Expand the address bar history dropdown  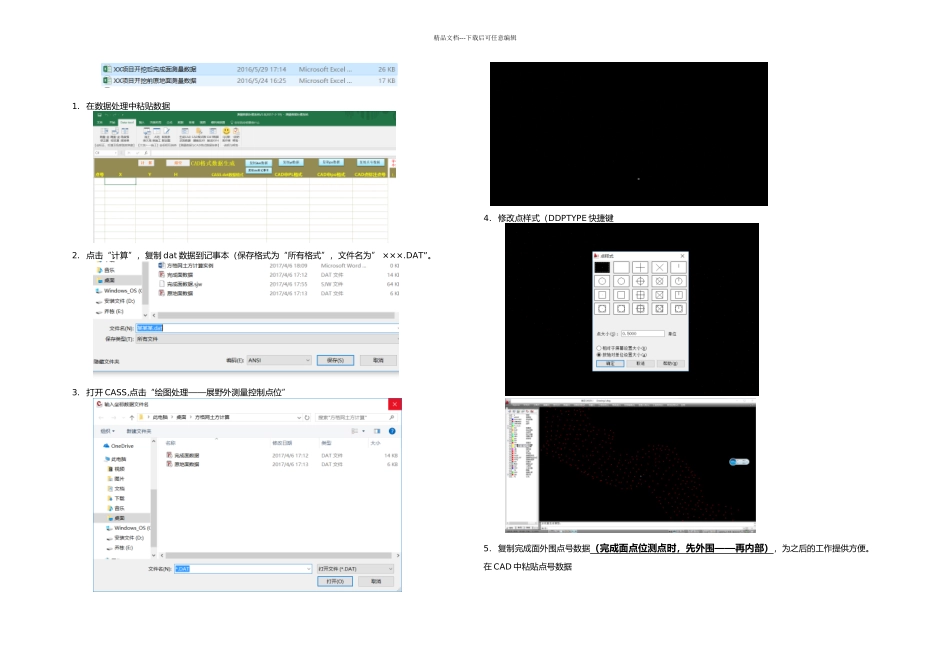point(299,418)
